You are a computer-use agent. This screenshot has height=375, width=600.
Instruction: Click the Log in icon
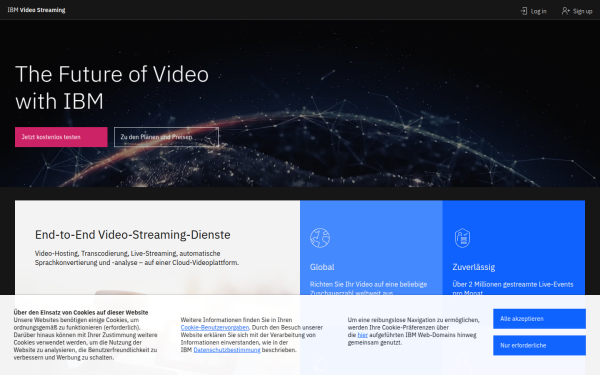pyautogui.click(x=524, y=11)
